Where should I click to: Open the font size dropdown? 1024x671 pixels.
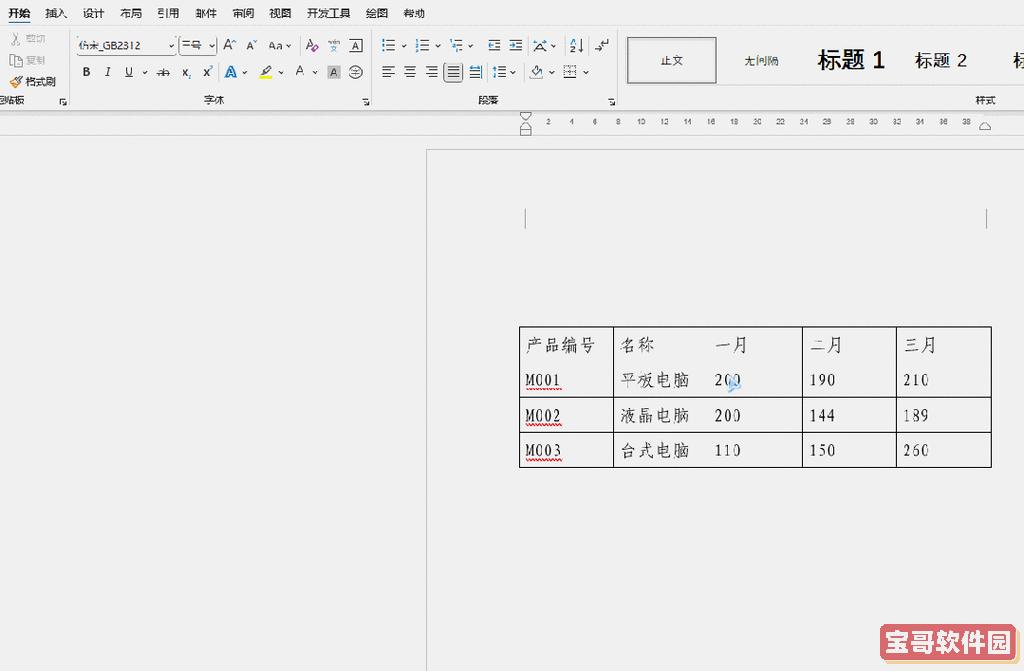(x=212, y=46)
